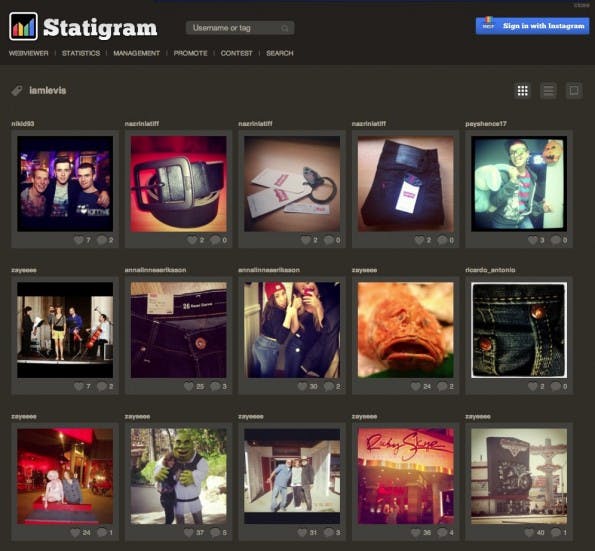Like the neon sign photo
This screenshot has width=595, height=551.
point(416,533)
